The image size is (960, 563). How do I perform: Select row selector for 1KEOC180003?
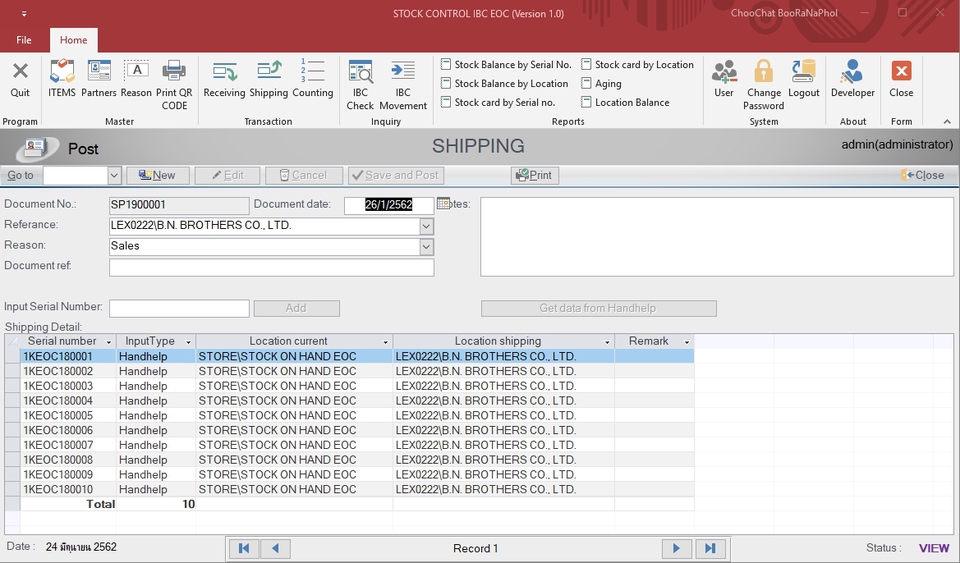point(12,386)
